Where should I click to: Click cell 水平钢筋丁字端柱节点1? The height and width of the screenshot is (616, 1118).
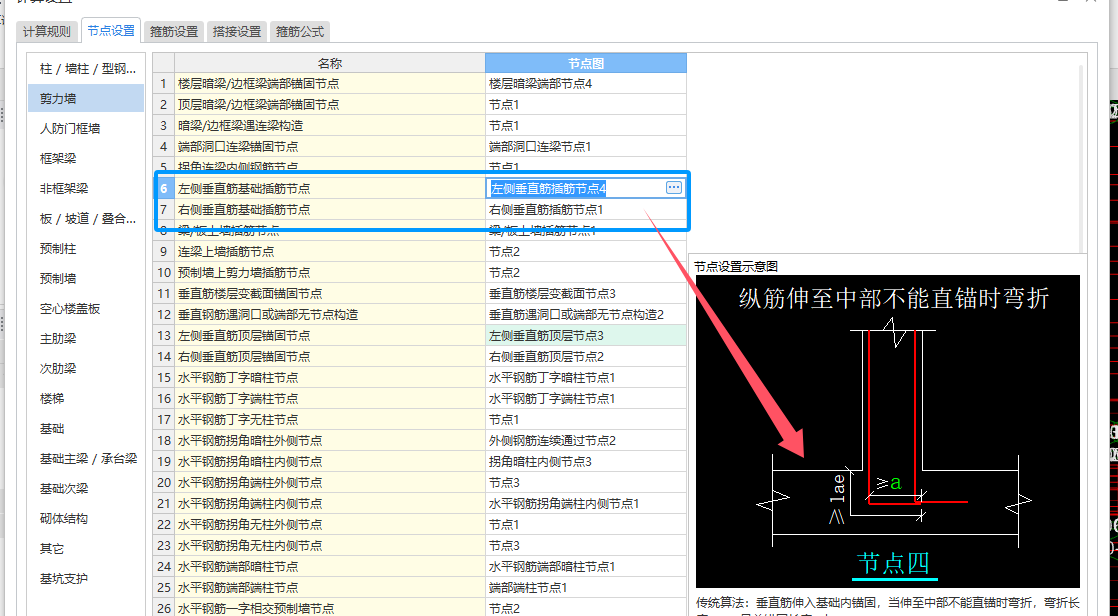click(x=585, y=399)
